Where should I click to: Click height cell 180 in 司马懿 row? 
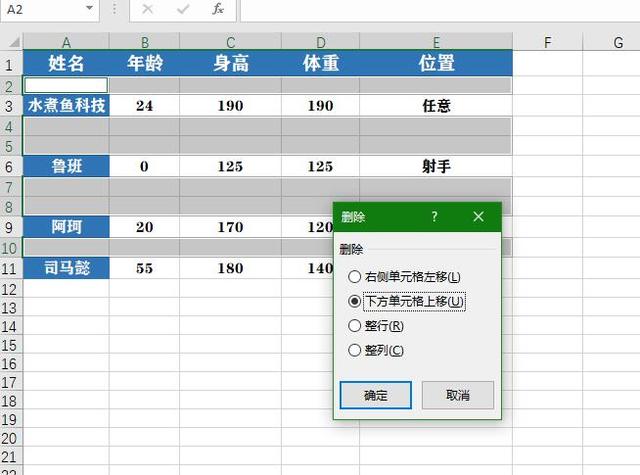coord(231,268)
